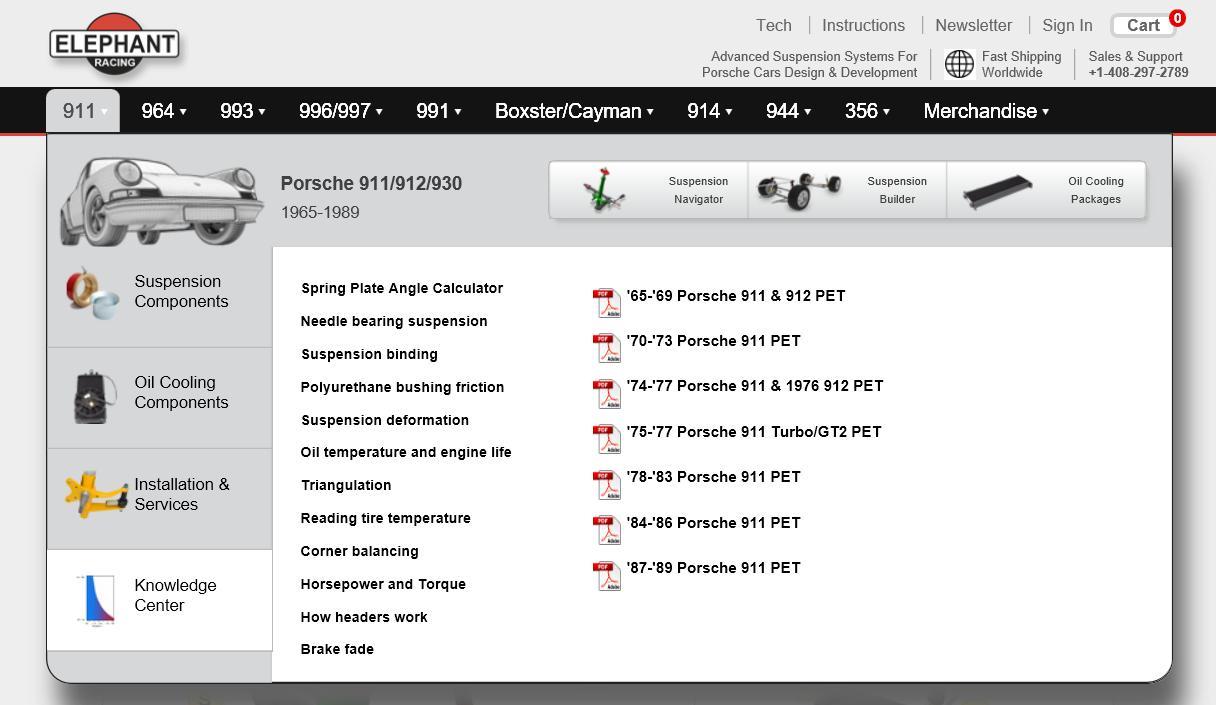
Task: Open Oil temperature and engine life article
Action: [406, 452]
